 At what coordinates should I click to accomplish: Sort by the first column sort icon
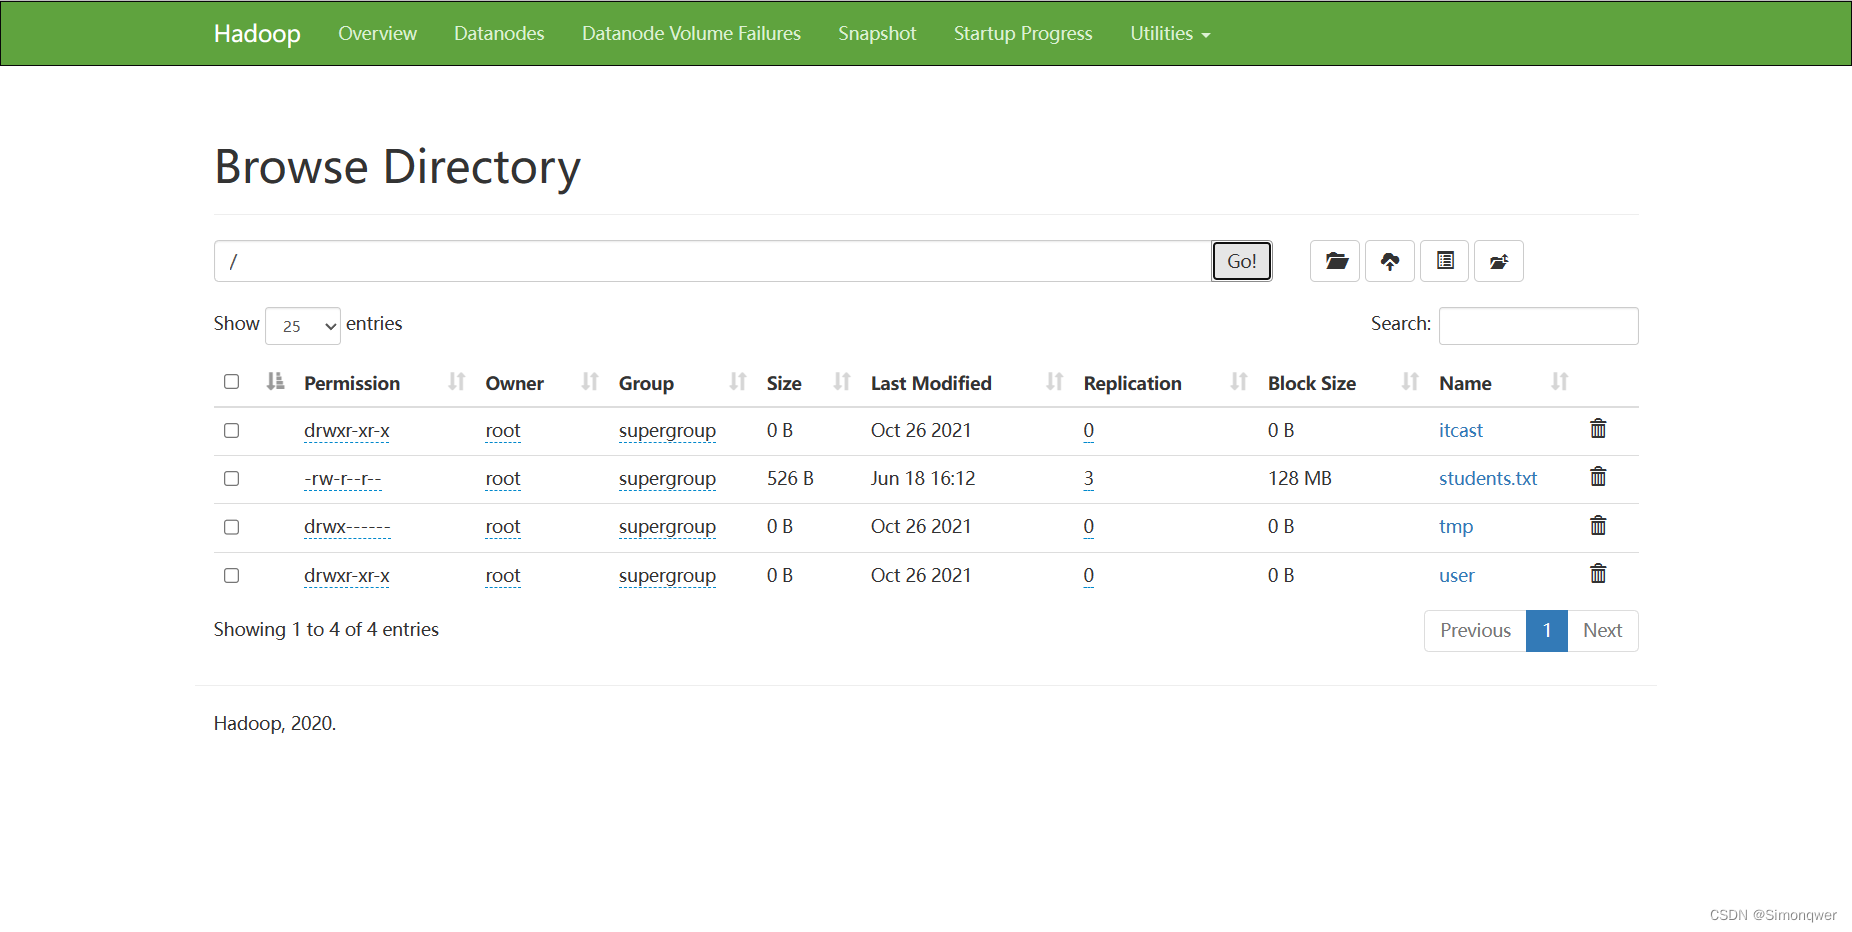point(275,381)
